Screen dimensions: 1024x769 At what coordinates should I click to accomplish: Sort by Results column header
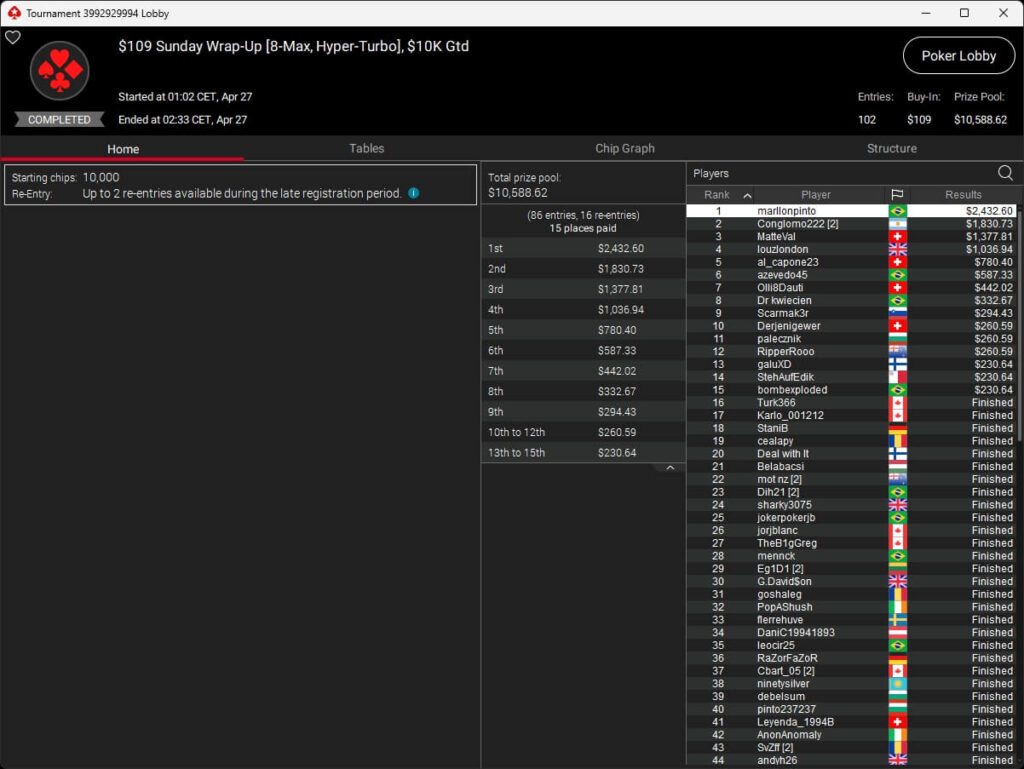[963, 195]
